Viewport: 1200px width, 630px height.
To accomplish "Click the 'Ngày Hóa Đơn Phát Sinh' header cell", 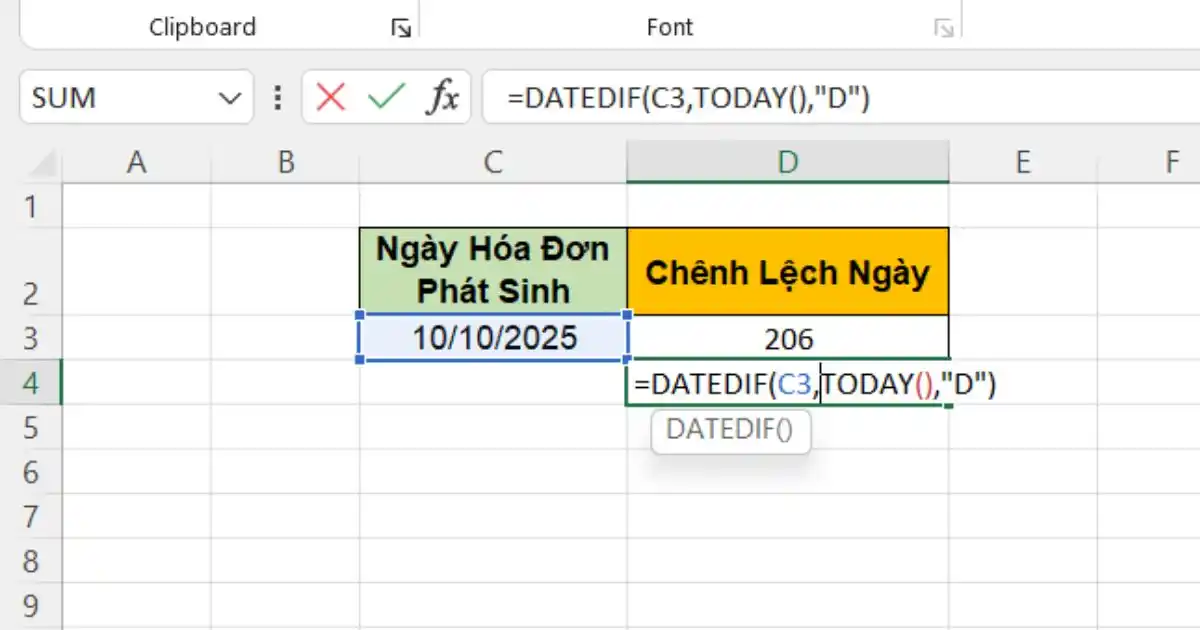I will (494, 271).
